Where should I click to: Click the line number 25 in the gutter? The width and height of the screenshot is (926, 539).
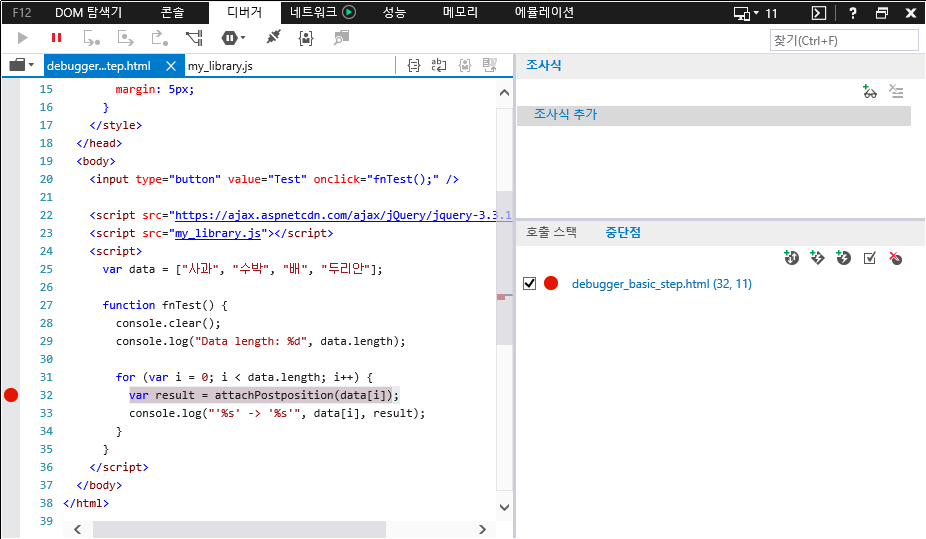tap(46, 269)
